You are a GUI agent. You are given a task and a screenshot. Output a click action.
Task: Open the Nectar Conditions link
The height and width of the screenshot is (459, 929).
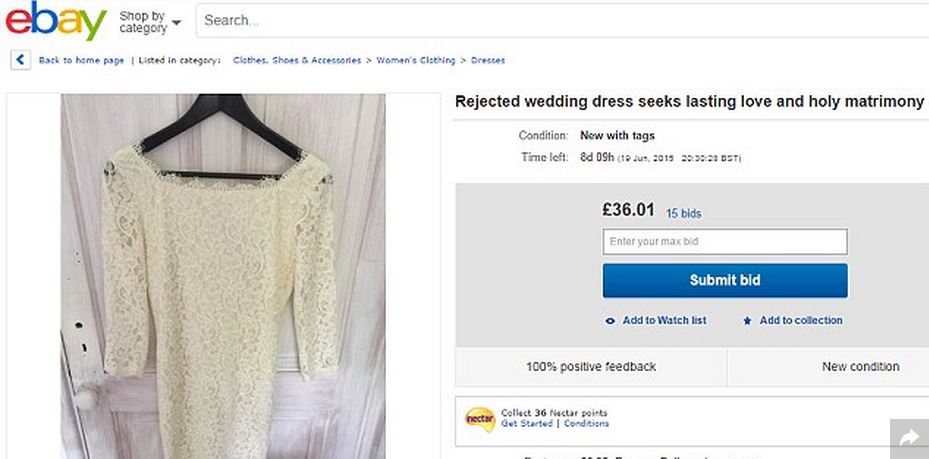(586, 423)
